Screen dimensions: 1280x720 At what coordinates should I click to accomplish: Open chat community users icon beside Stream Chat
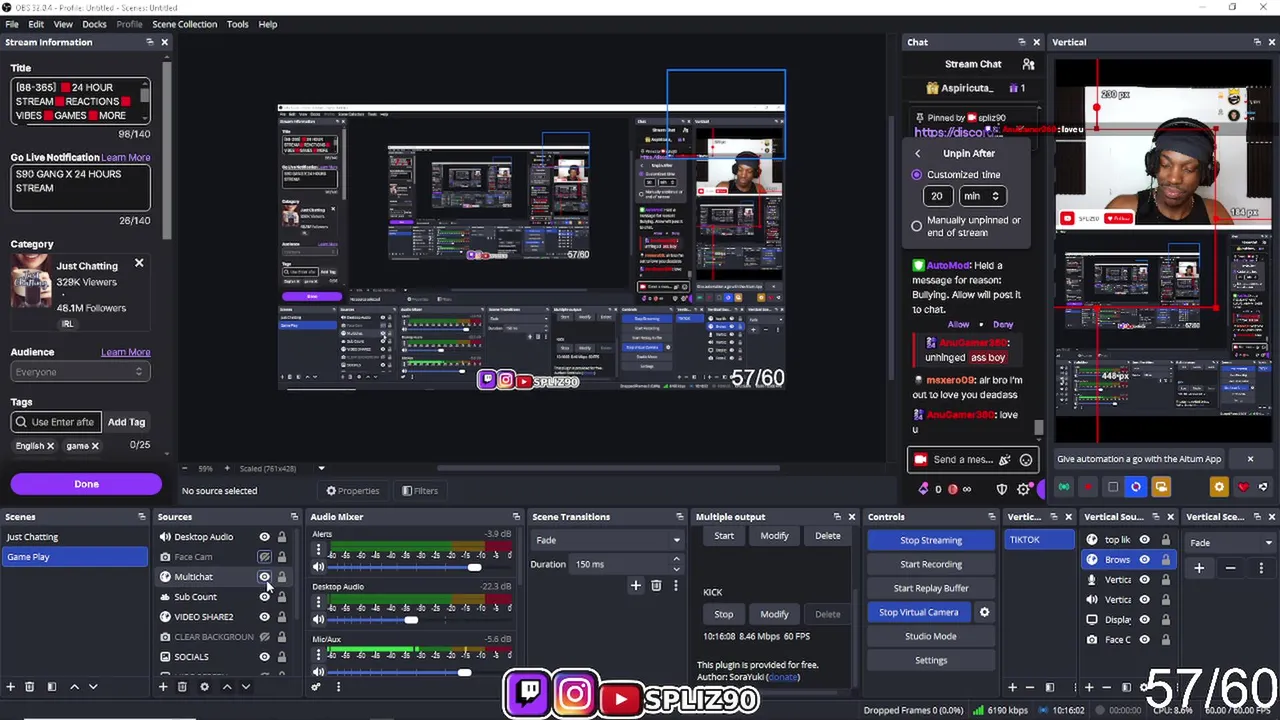tap(1028, 64)
